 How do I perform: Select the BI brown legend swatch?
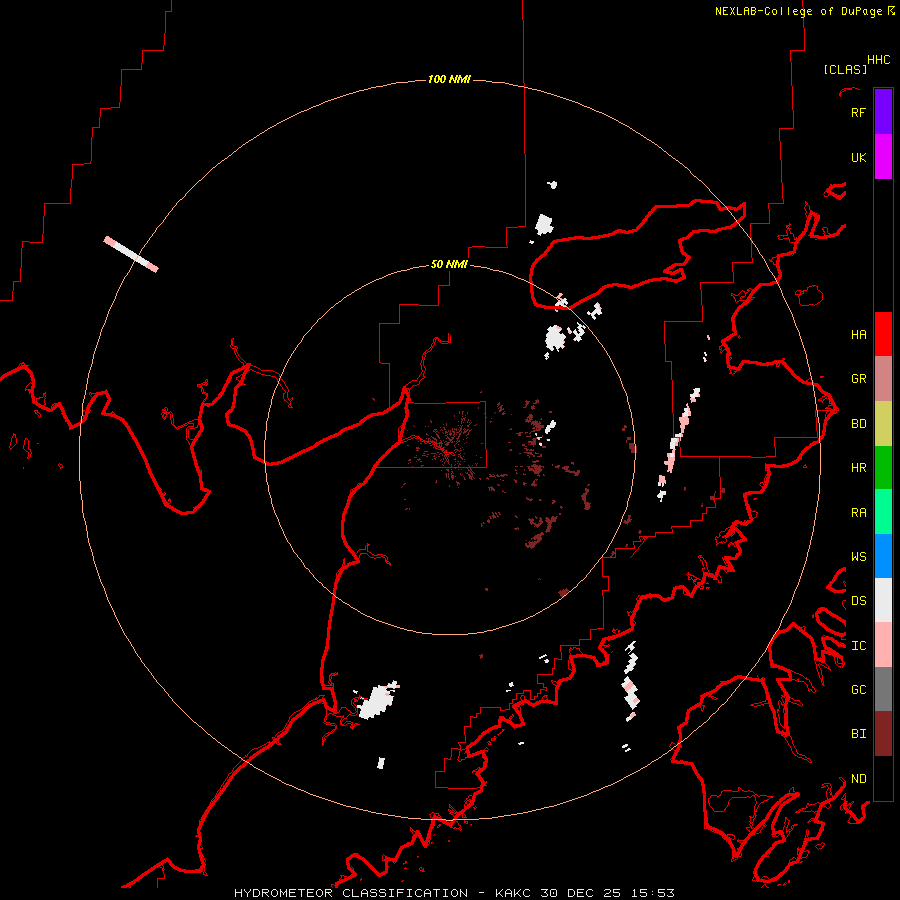883,734
